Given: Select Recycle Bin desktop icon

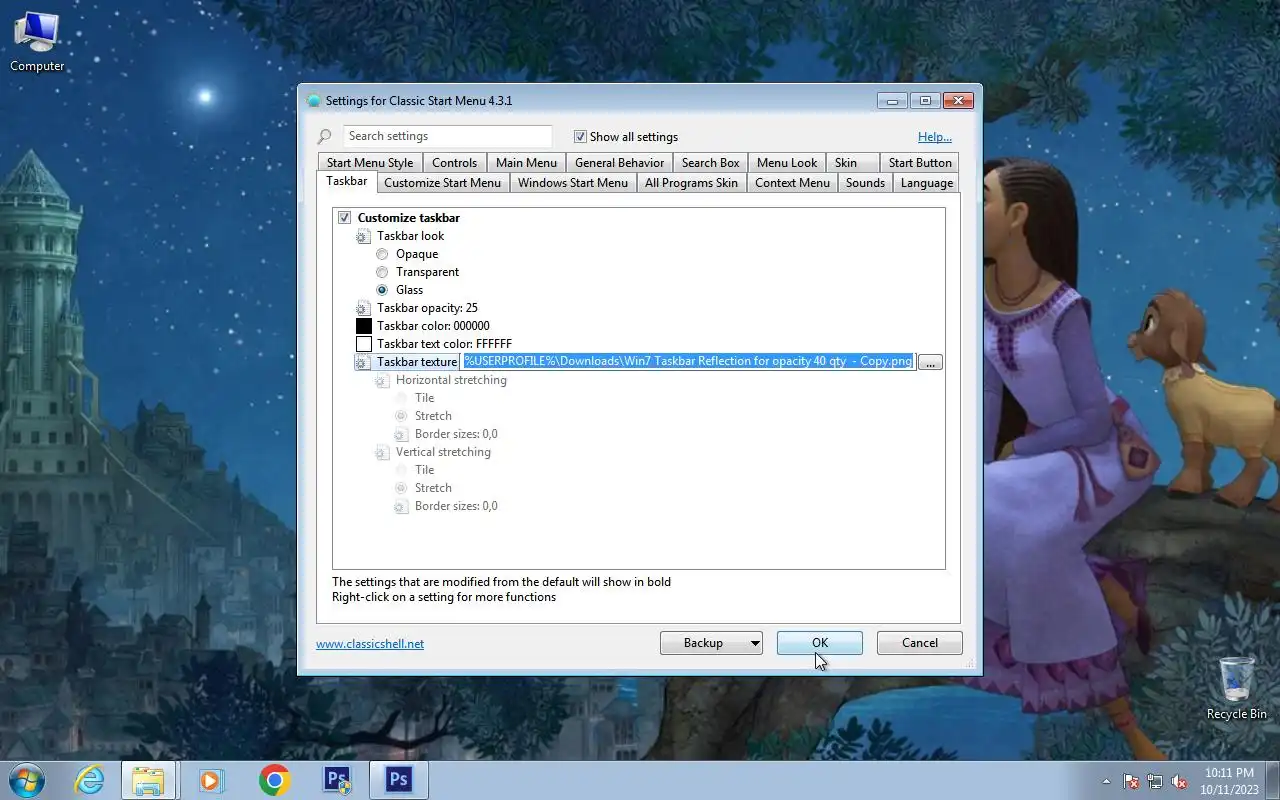Looking at the screenshot, I should [1237, 688].
